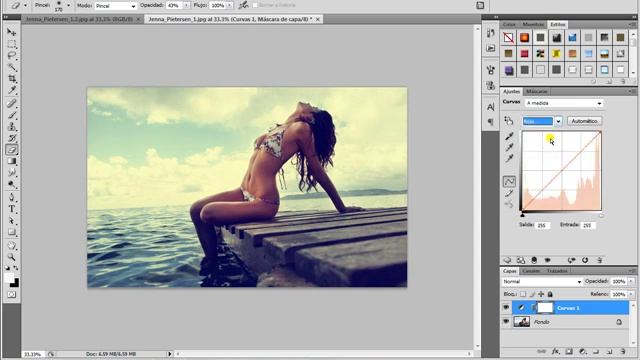Click the Automático button
640x360 pixels.
(584, 121)
